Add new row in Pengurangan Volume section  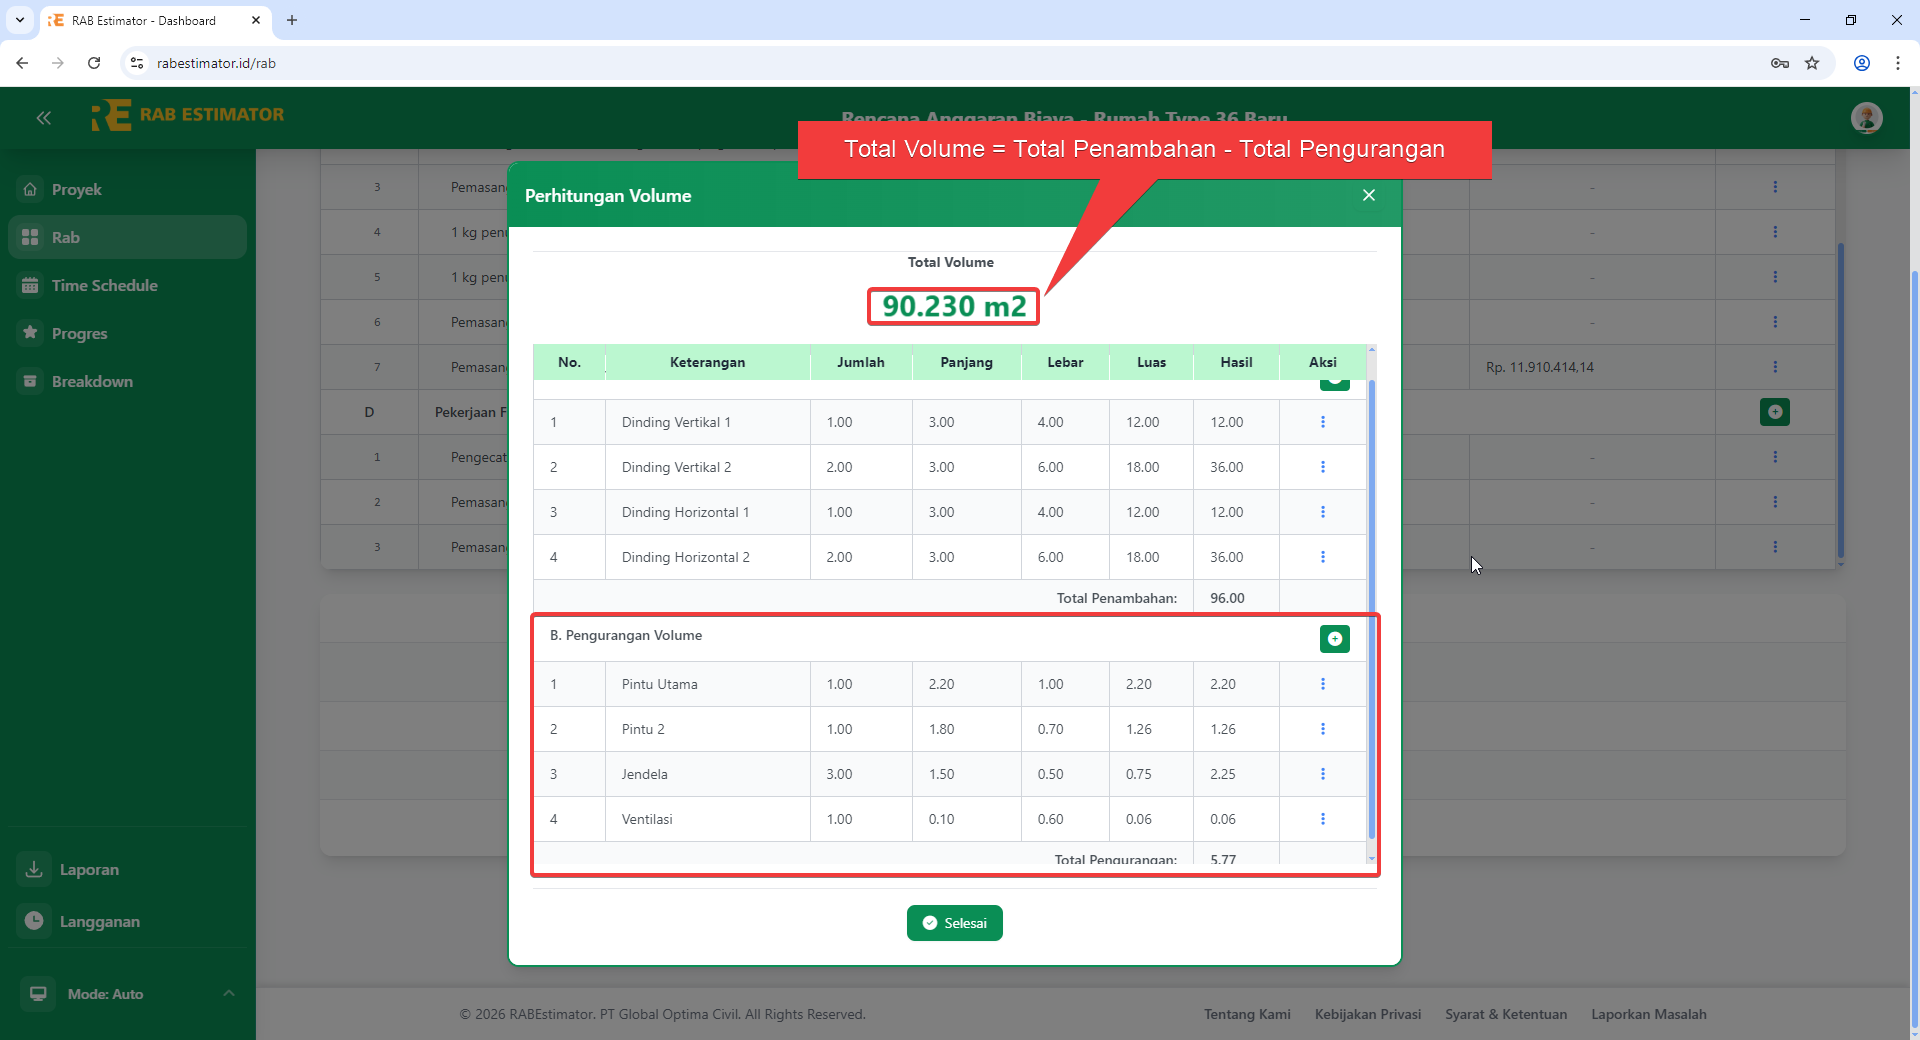[1334, 639]
